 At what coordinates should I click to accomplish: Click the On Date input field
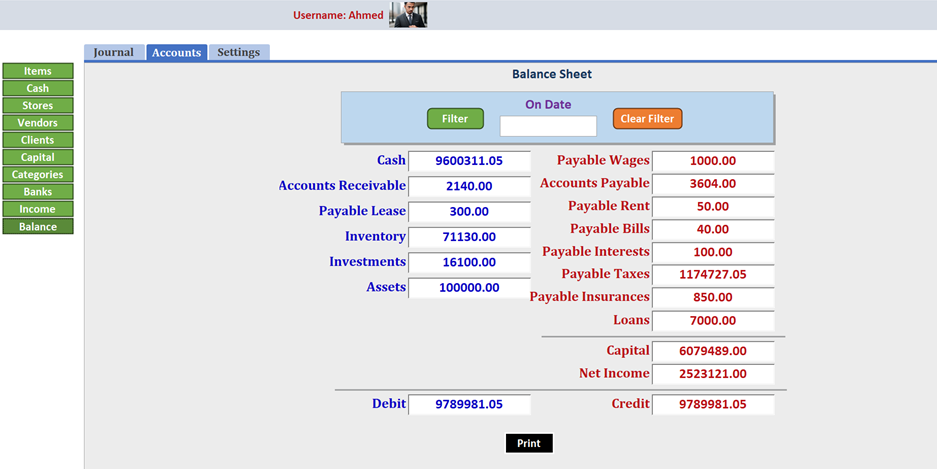548,126
